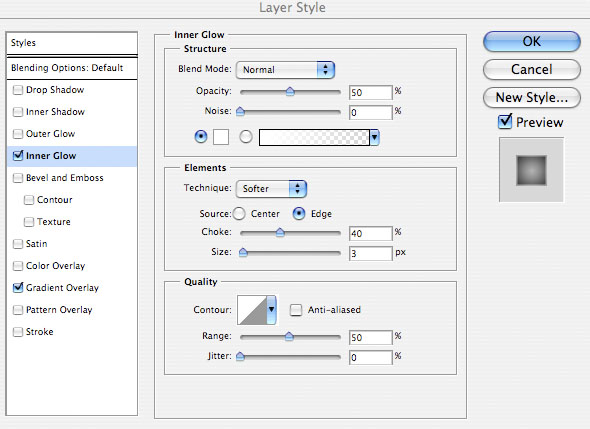Click the Choke slider handle
This screenshot has height=429, width=590.
pos(280,232)
